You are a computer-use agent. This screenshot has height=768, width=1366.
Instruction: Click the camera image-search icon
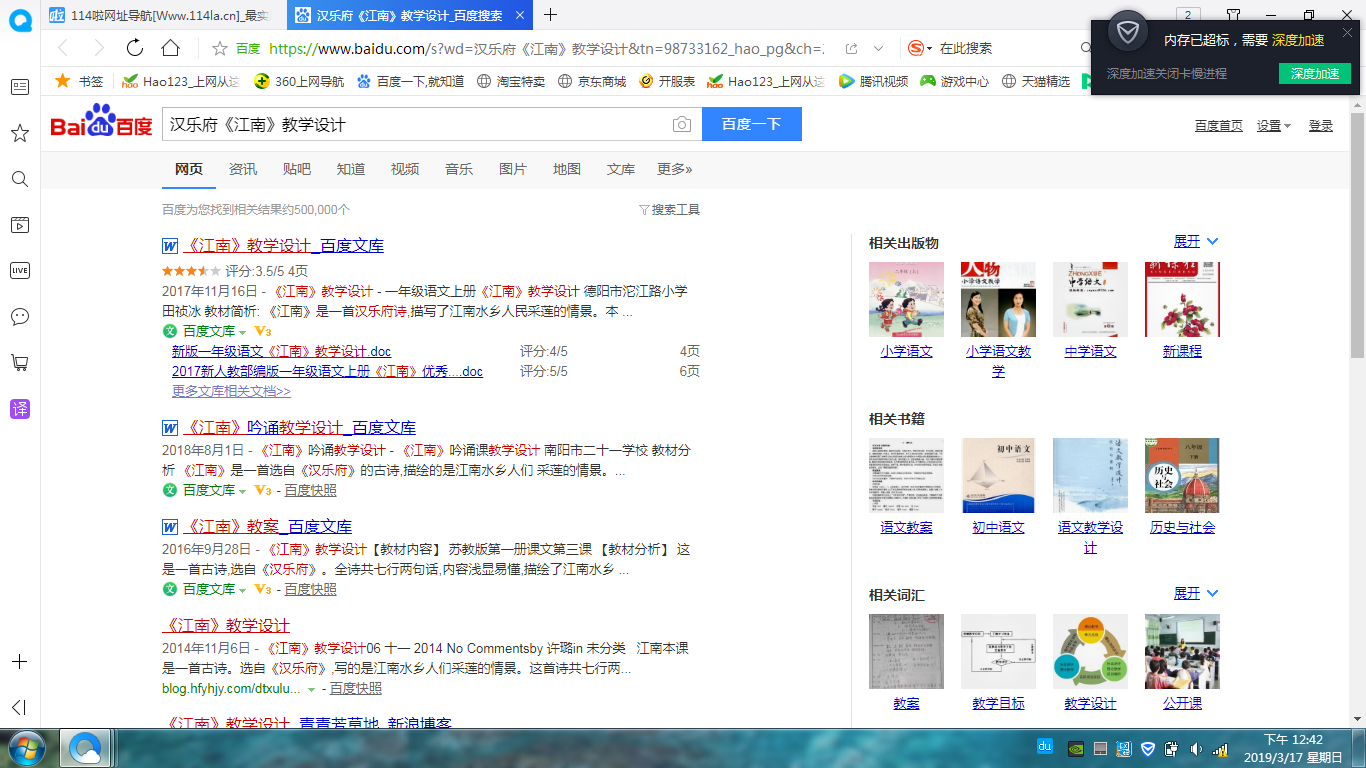[x=681, y=124]
